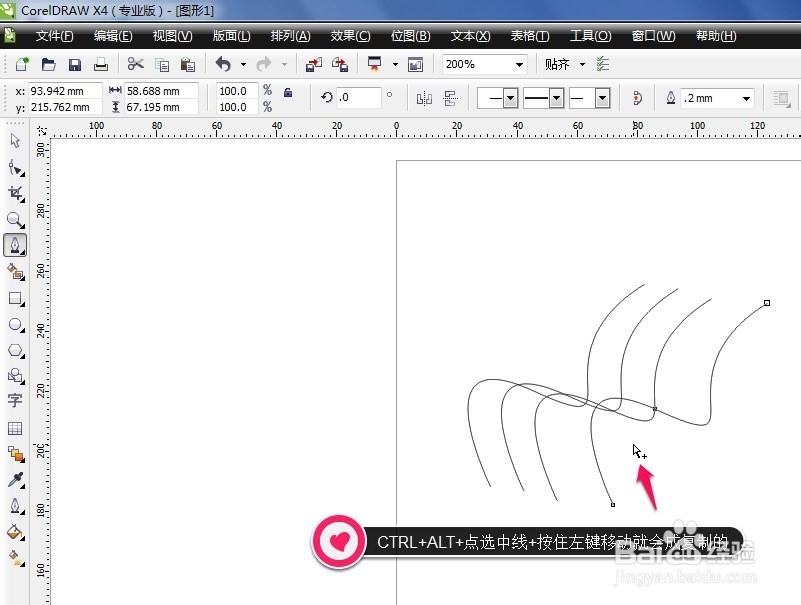Select the Rectangle tool
The height and width of the screenshot is (605, 801).
[x=15, y=298]
